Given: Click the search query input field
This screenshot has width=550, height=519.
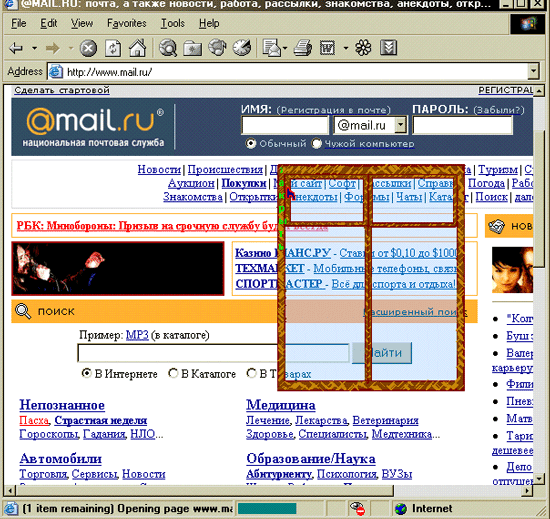Looking at the screenshot, I should [213, 353].
